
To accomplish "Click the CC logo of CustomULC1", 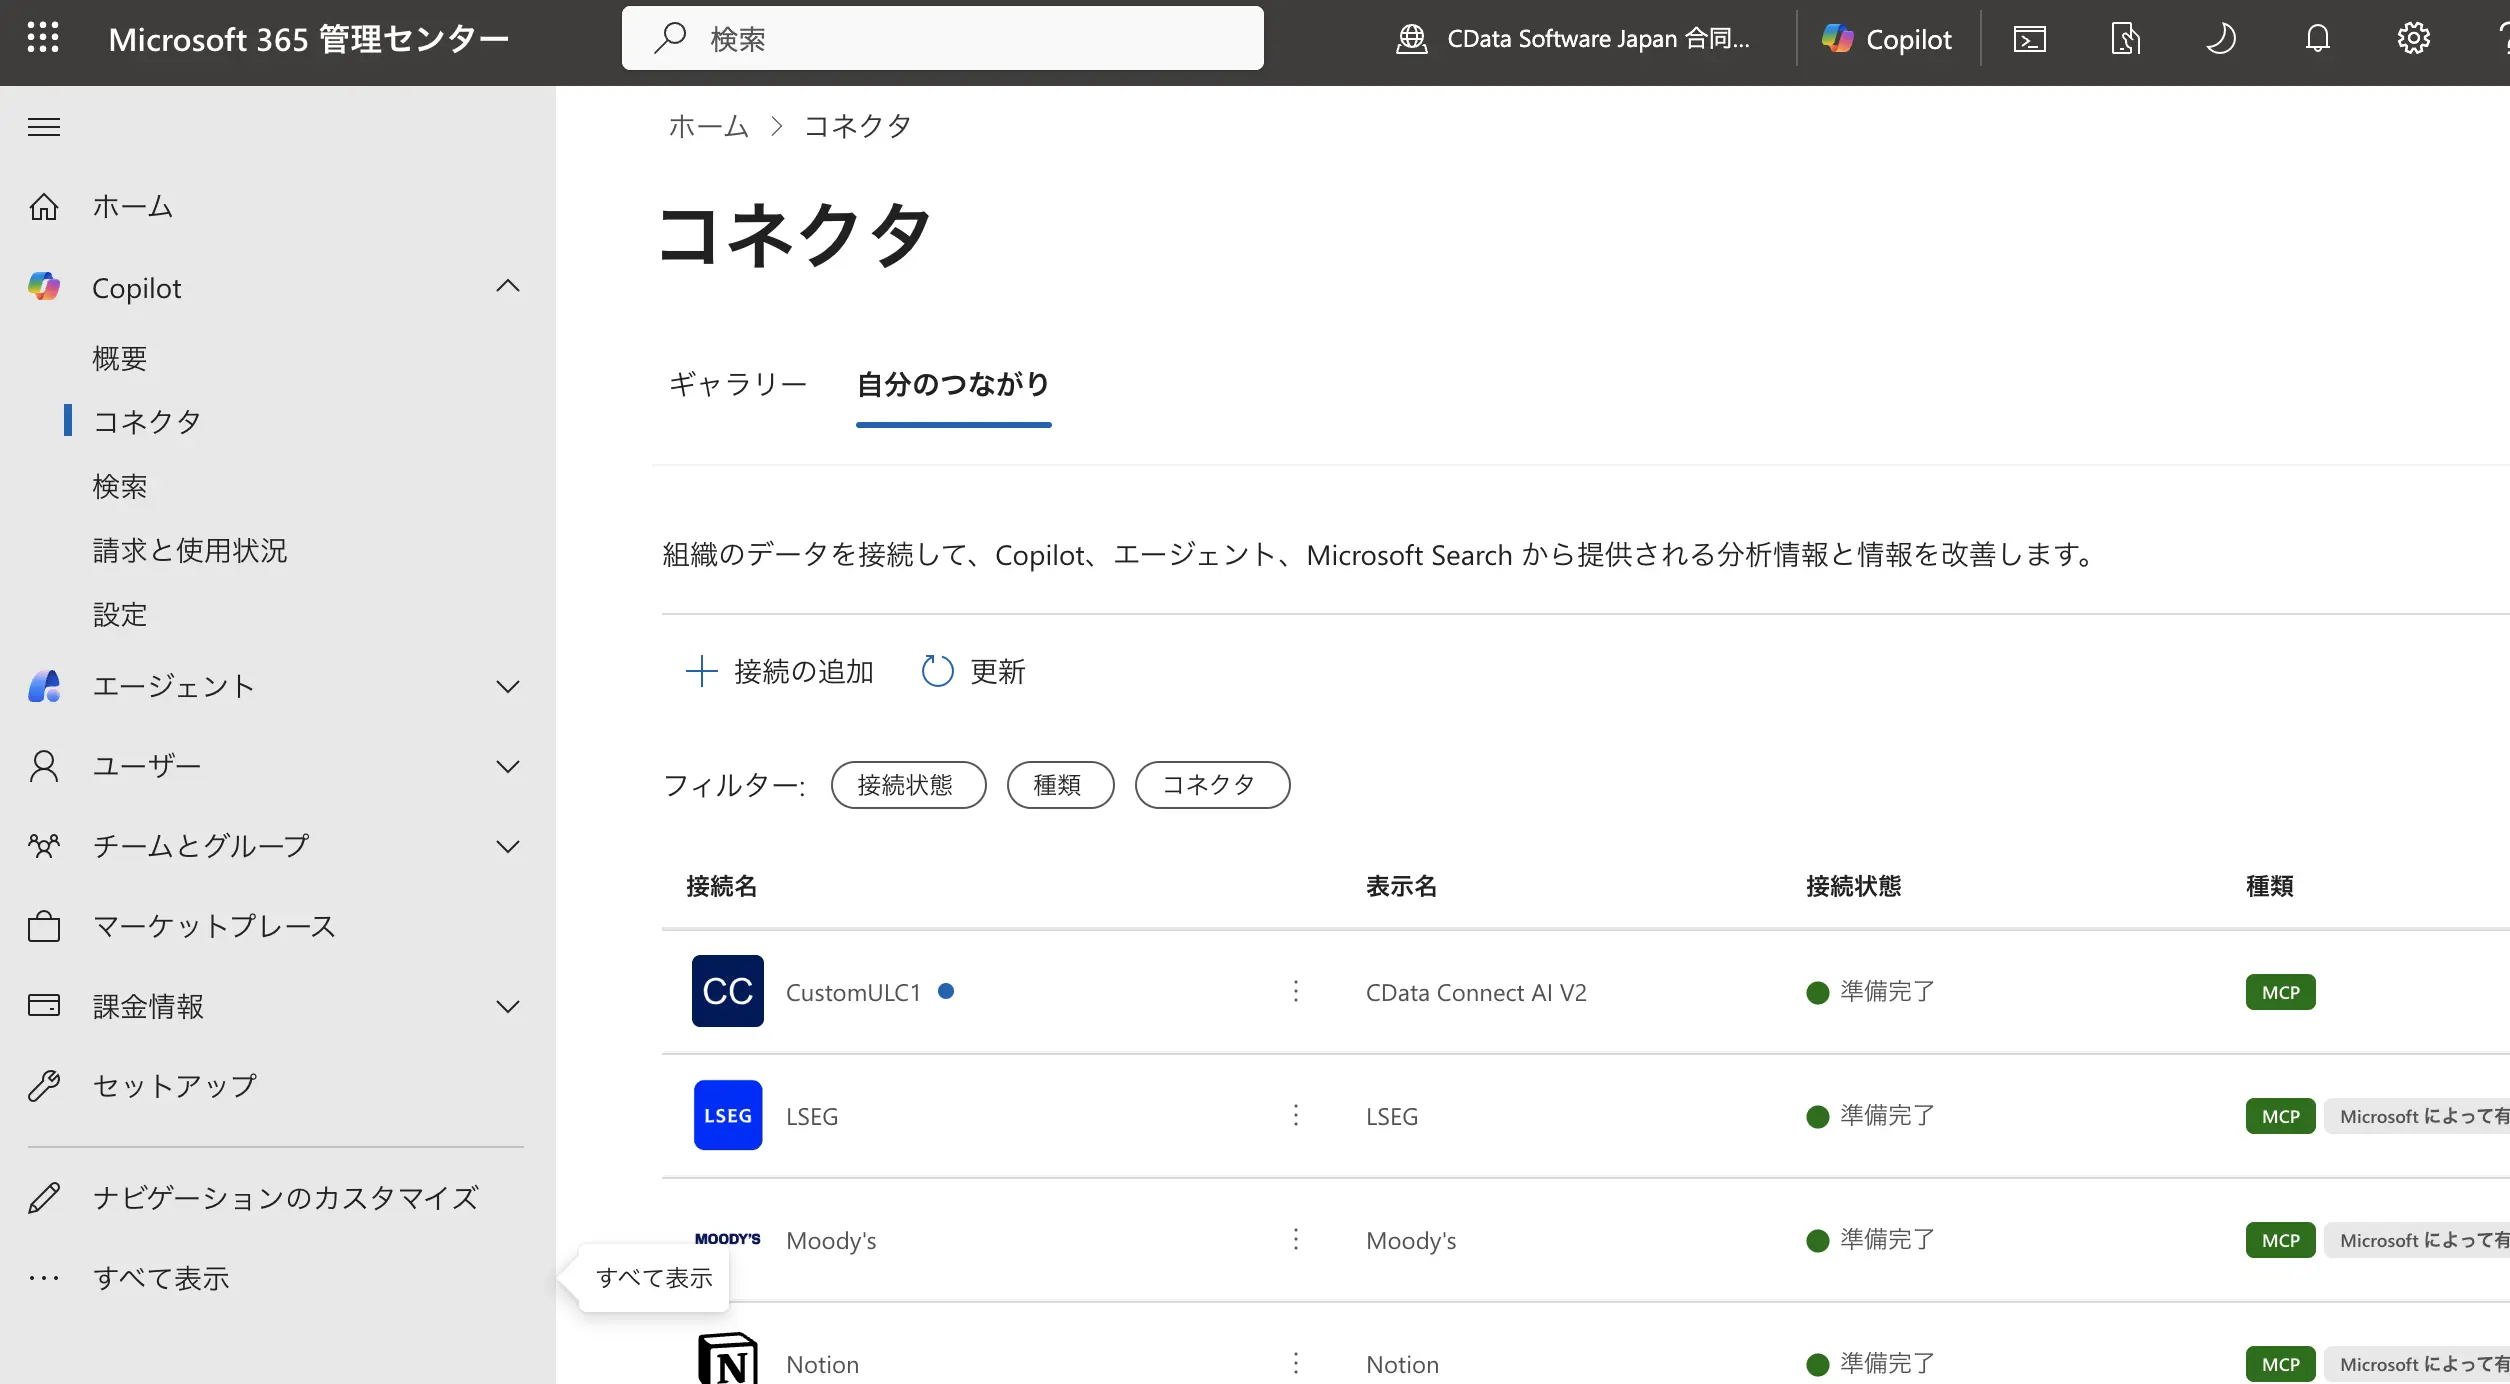I will (728, 991).
